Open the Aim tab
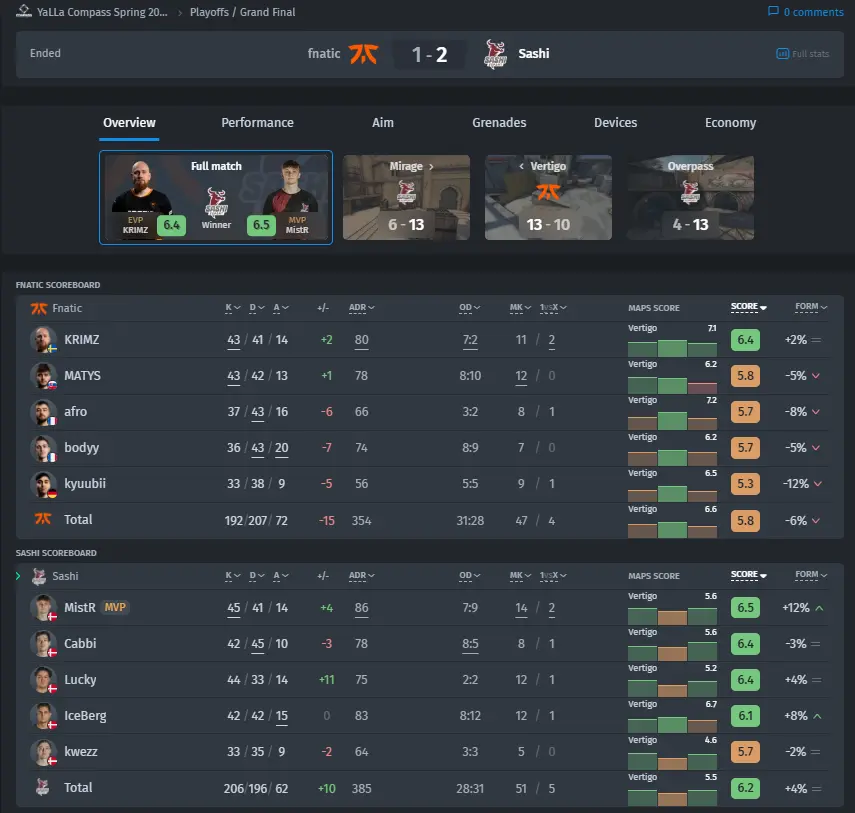Viewport: 855px width, 813px height. 383,123
